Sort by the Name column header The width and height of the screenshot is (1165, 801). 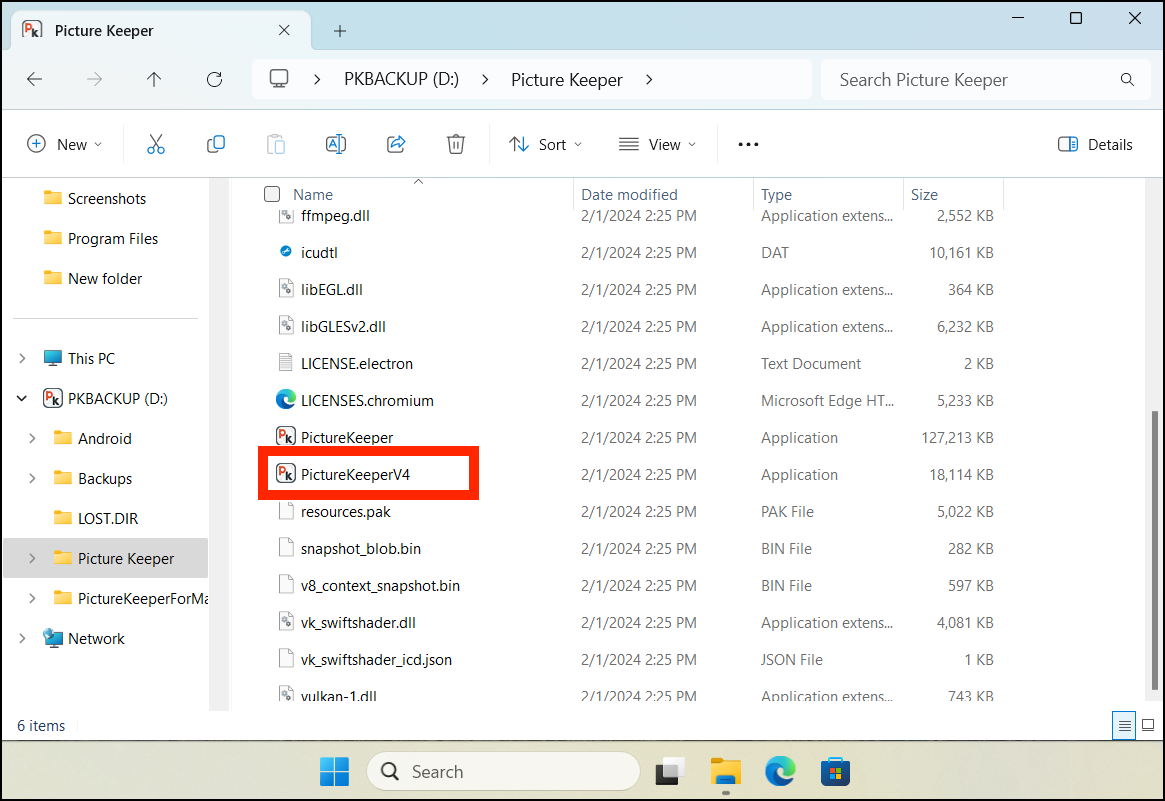coord(313,194)
